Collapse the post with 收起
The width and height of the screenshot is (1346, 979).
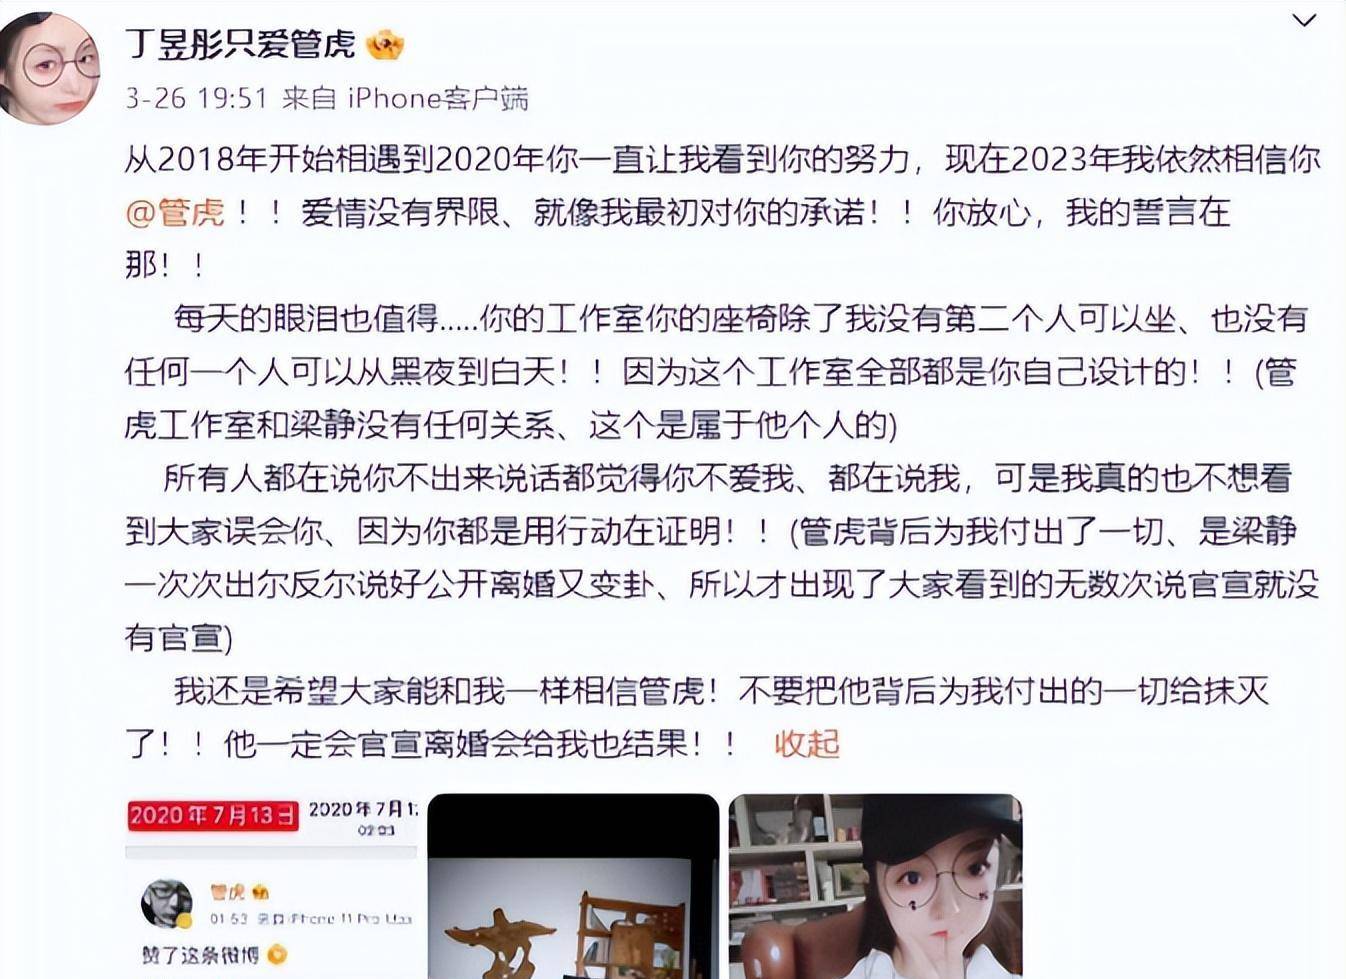(x=806, y=743)
